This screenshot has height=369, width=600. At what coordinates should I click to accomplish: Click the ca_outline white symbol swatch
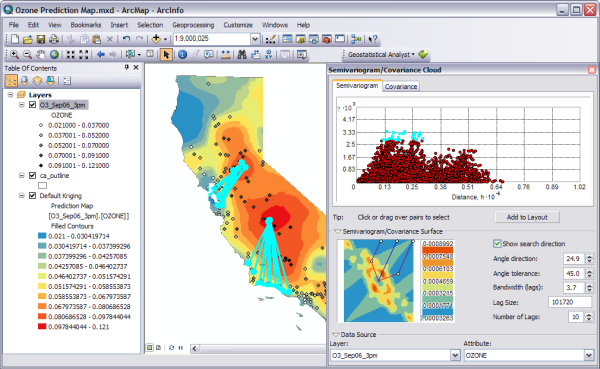(42, 186)
